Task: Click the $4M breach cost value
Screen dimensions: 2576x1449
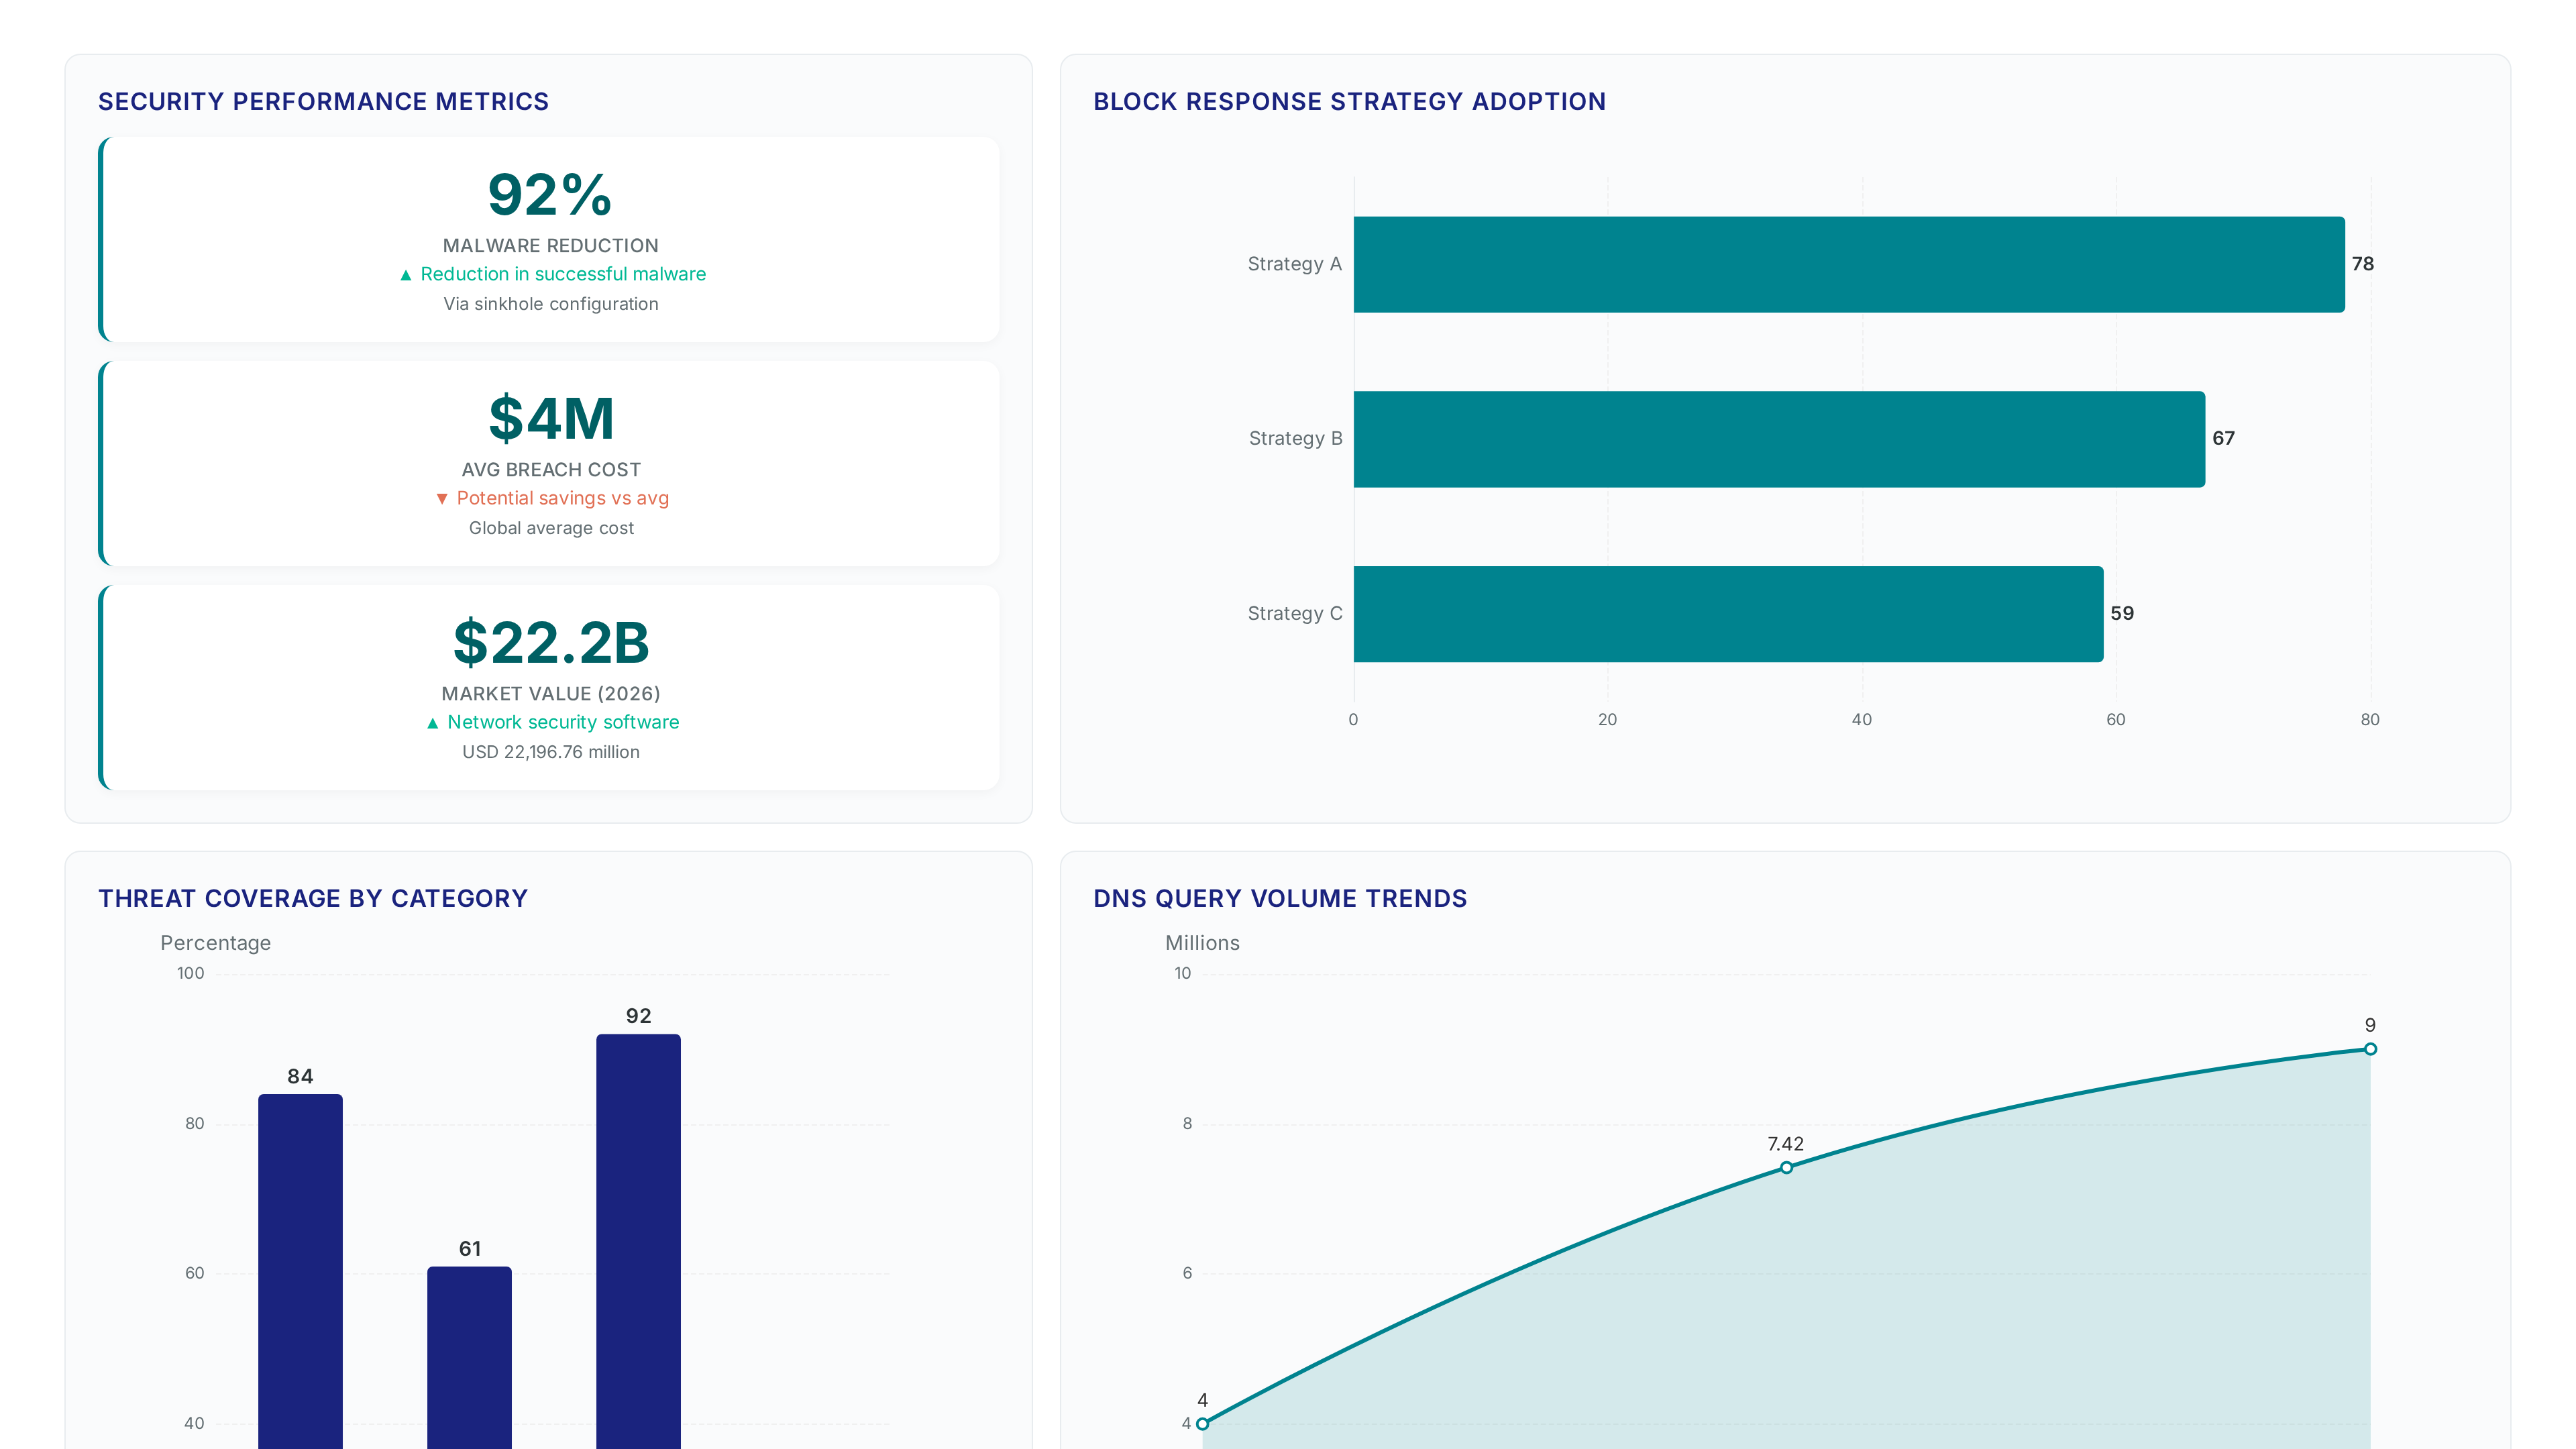Action: coord(551,418)
